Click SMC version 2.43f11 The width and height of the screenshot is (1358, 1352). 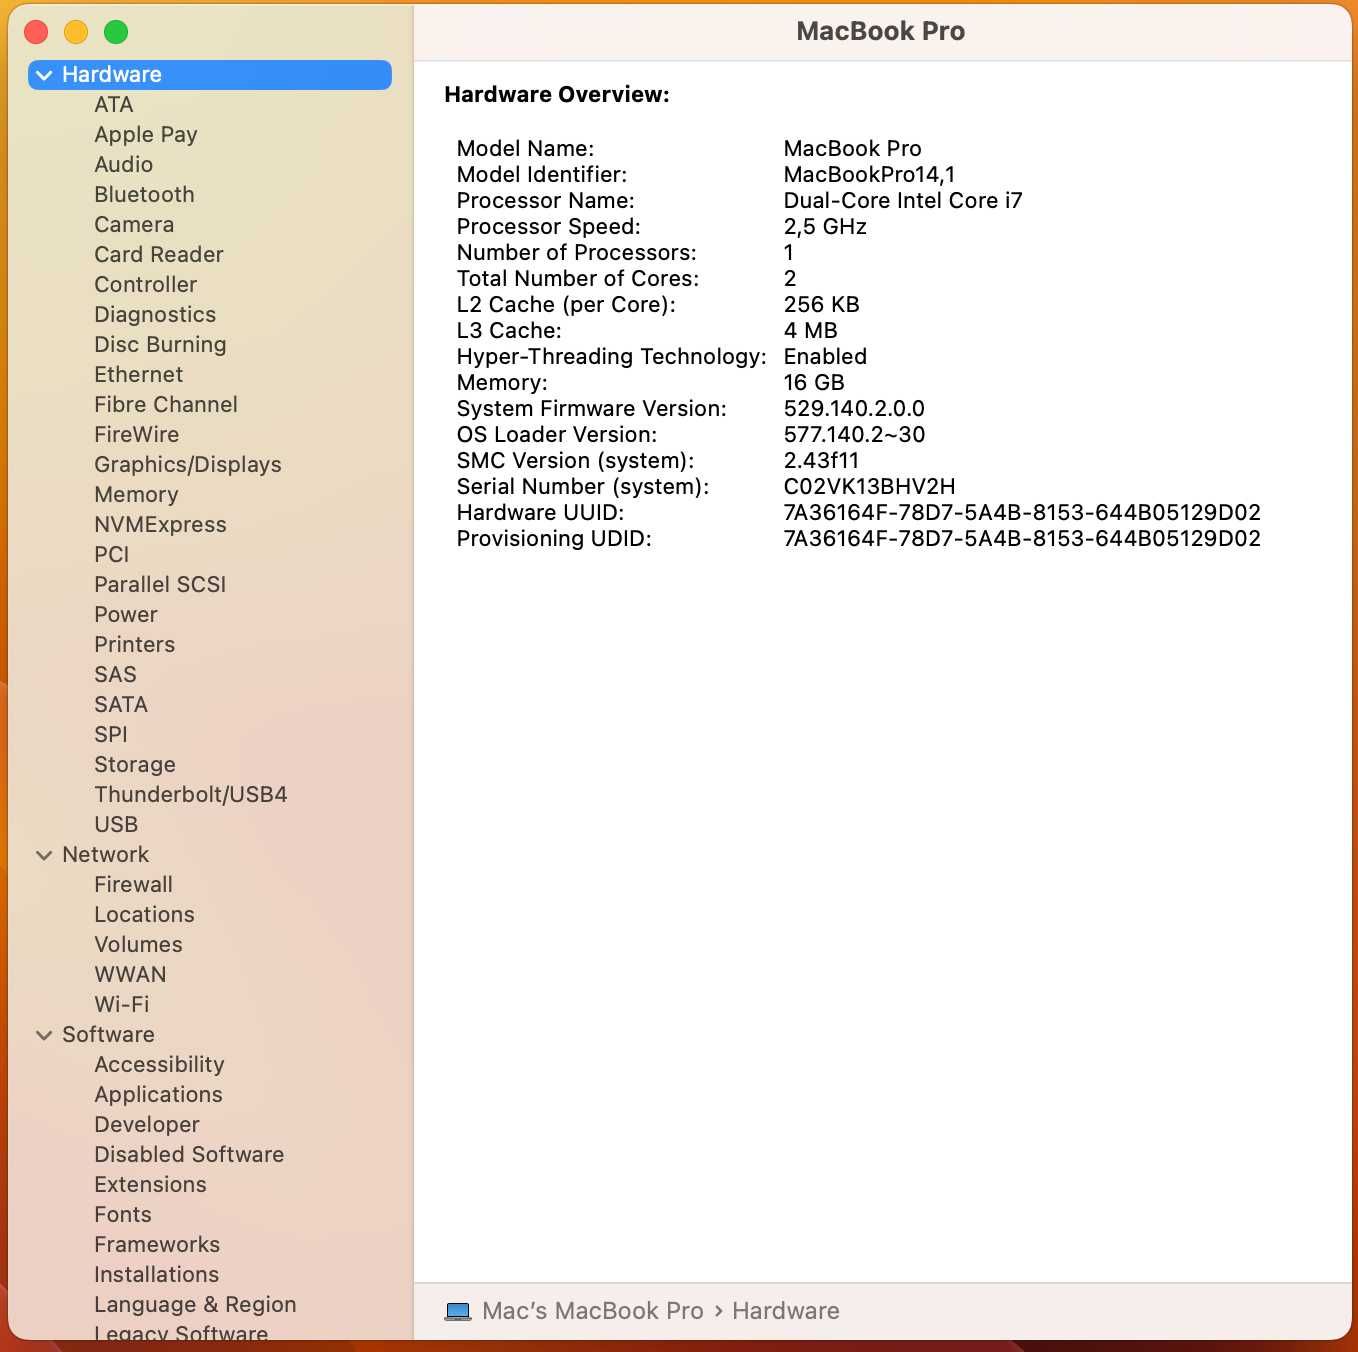(821, 461)
